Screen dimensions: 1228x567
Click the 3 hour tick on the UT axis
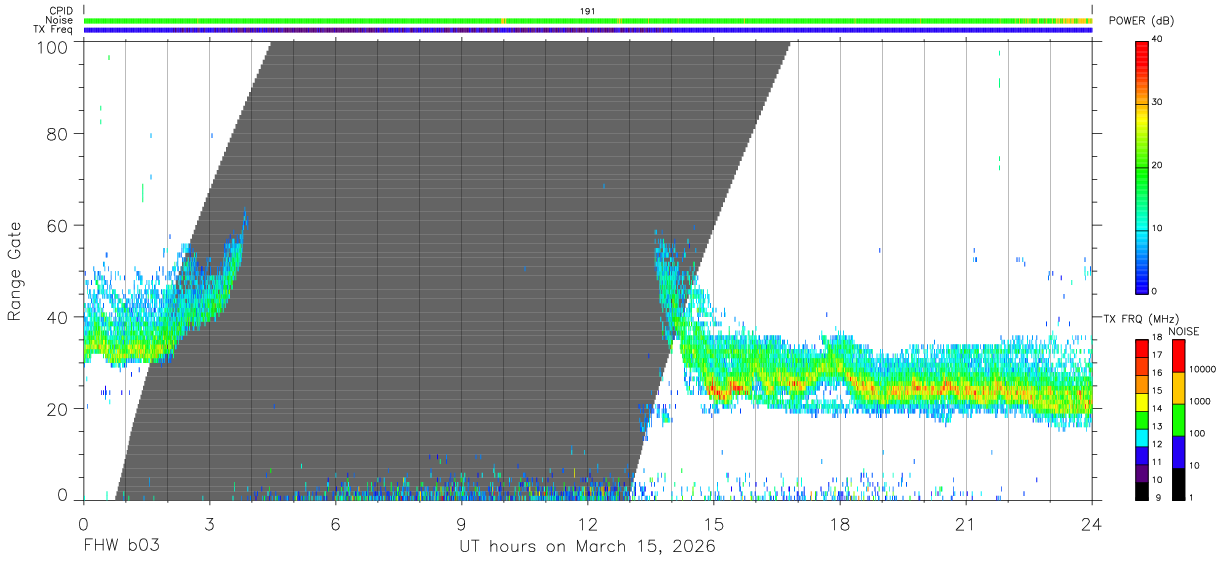(x=209, y=524)
